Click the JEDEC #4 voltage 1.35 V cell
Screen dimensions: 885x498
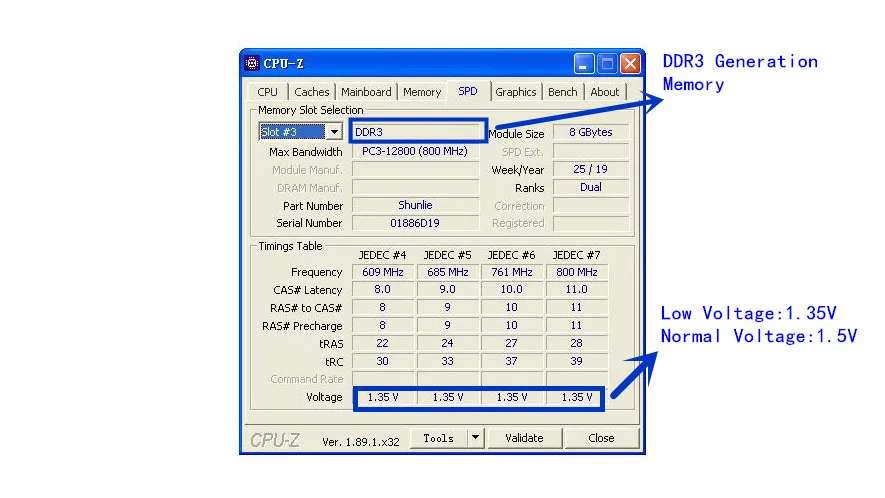383,397
